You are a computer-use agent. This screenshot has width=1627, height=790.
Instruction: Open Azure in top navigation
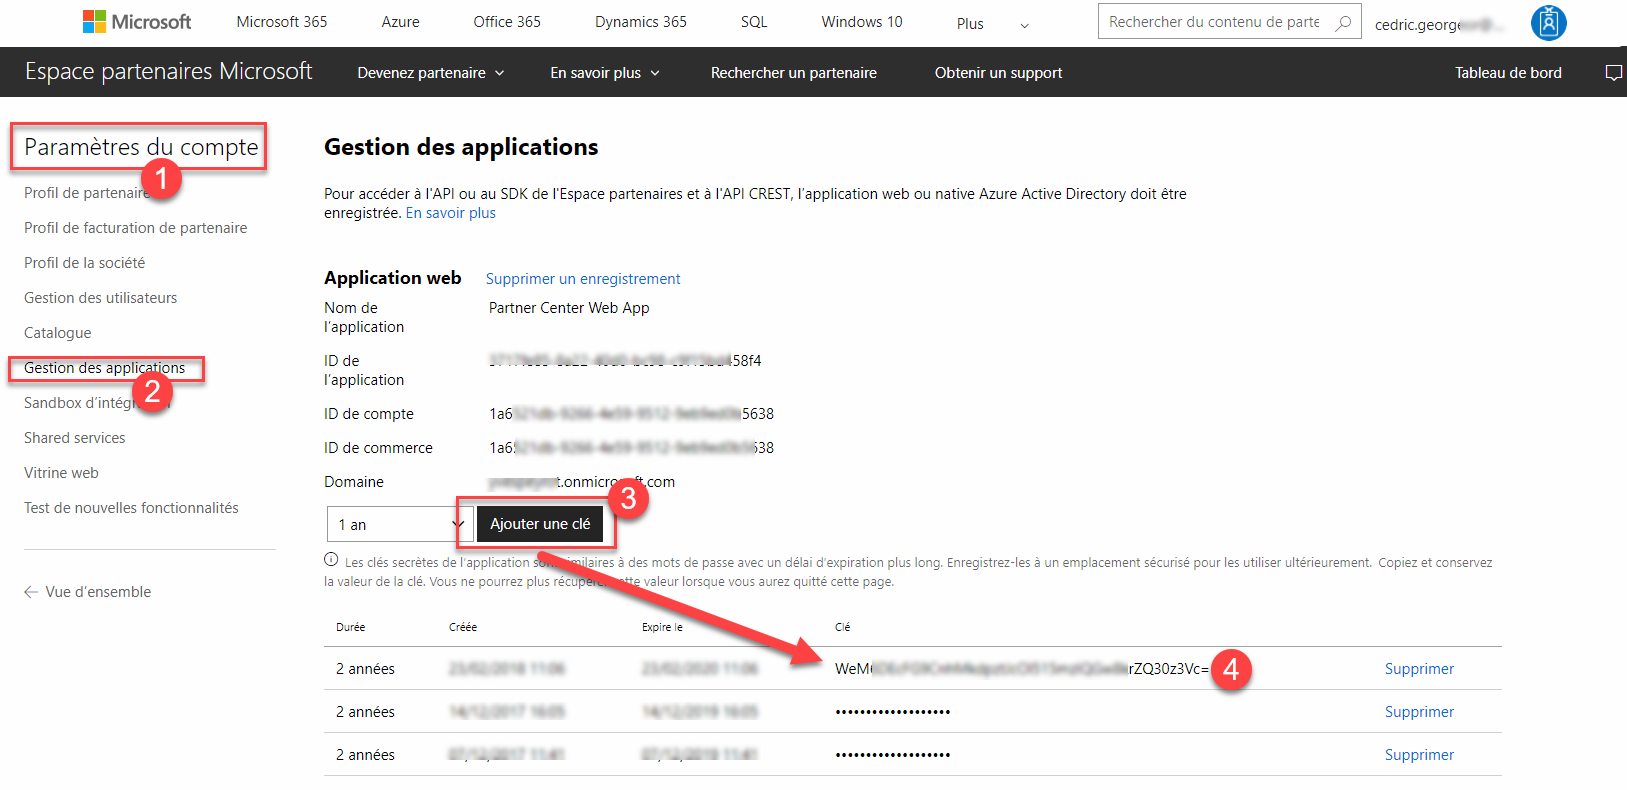pyautogui.click(x=400, y=22)
